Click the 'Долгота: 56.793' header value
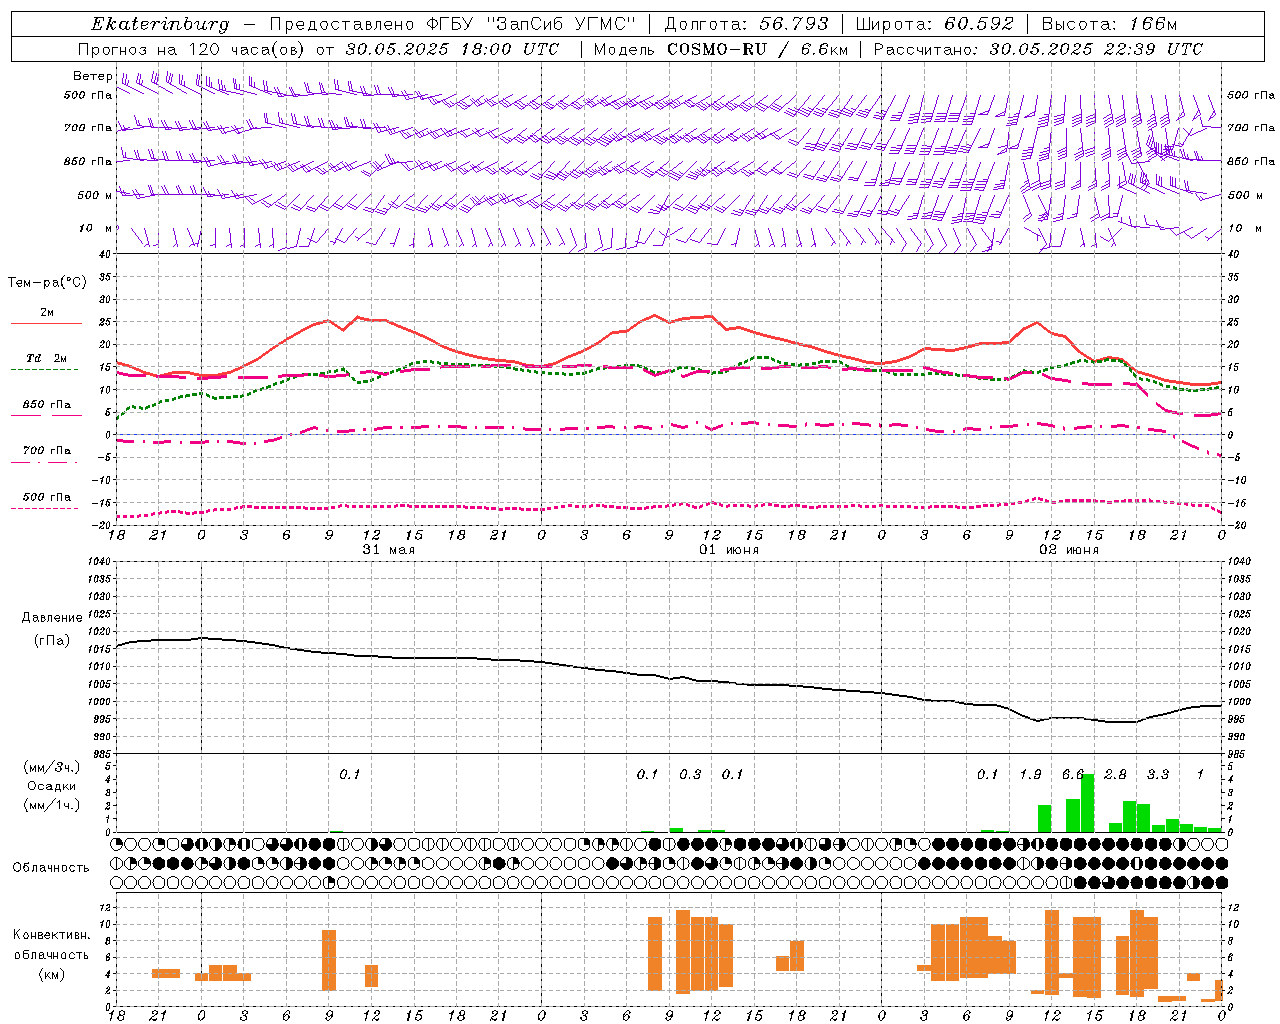 747,24
